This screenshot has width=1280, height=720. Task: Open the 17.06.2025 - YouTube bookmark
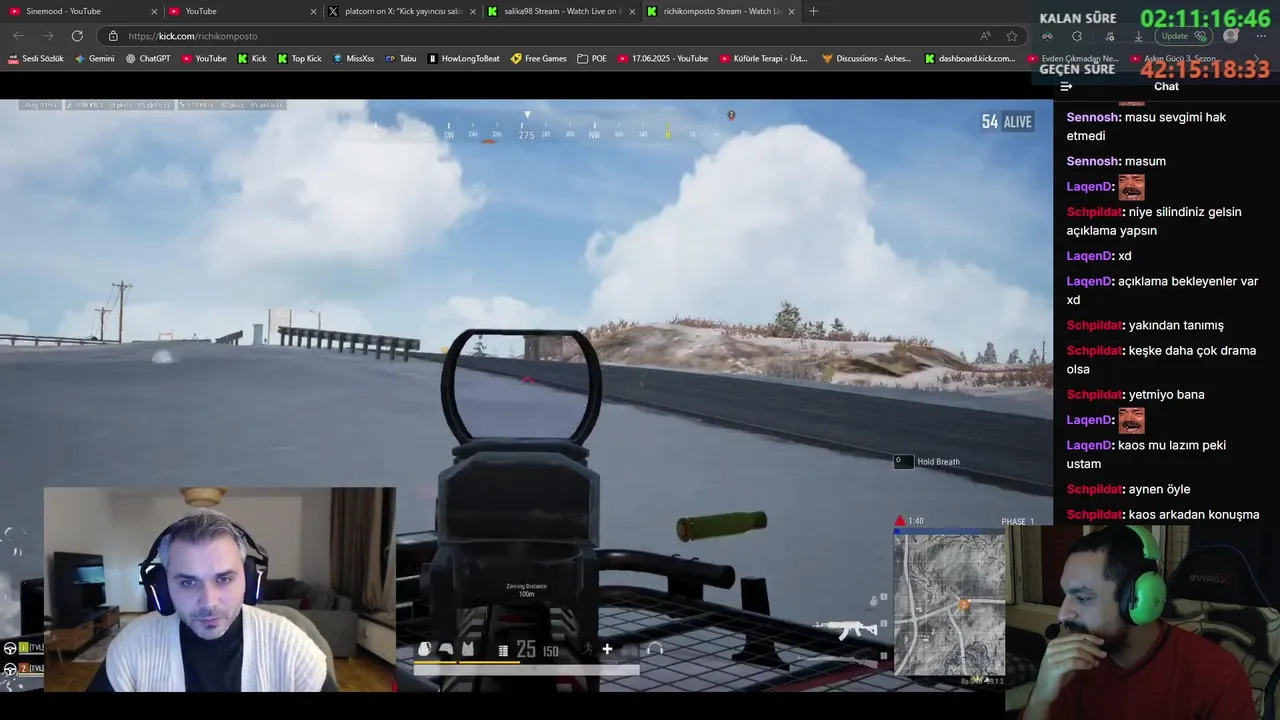click(663, 59)
